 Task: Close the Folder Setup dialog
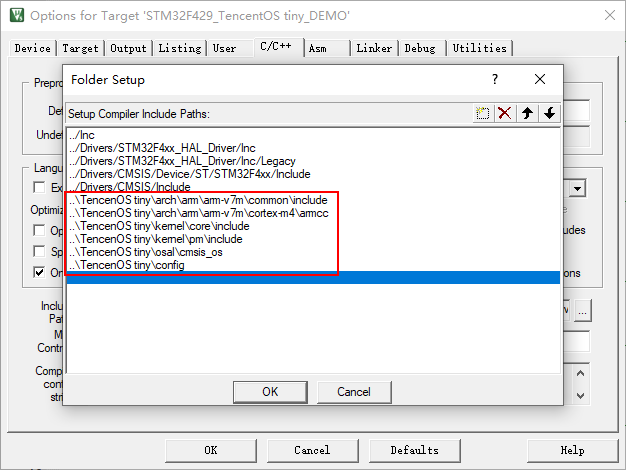pyautogui.click(x=540, y=79)
